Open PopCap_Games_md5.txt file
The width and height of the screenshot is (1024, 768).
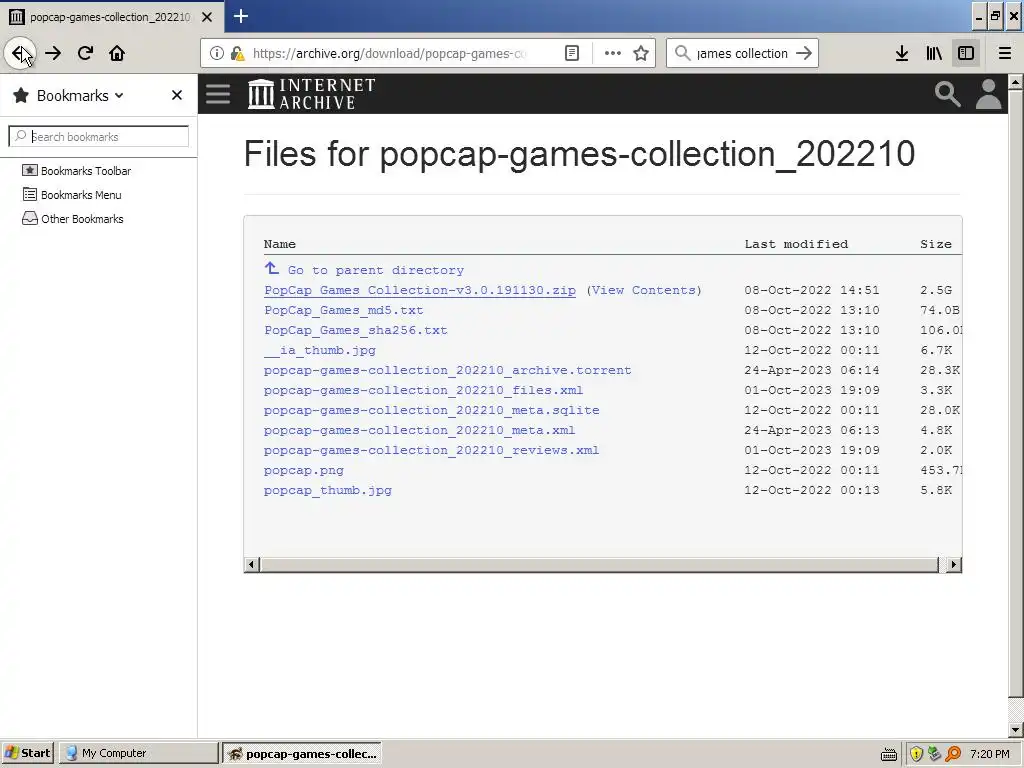point(344,310)
